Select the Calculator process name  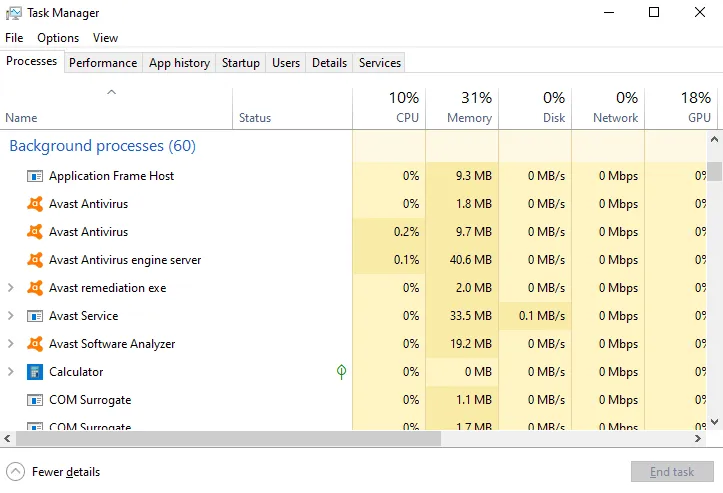pyautogui.click(x=76, y=372)
